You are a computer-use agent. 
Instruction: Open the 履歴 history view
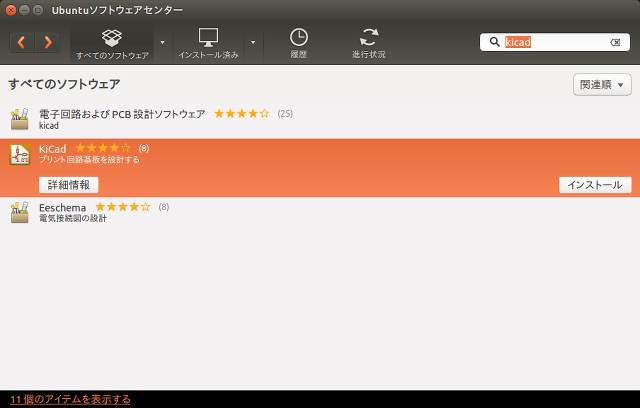[299, 44]
